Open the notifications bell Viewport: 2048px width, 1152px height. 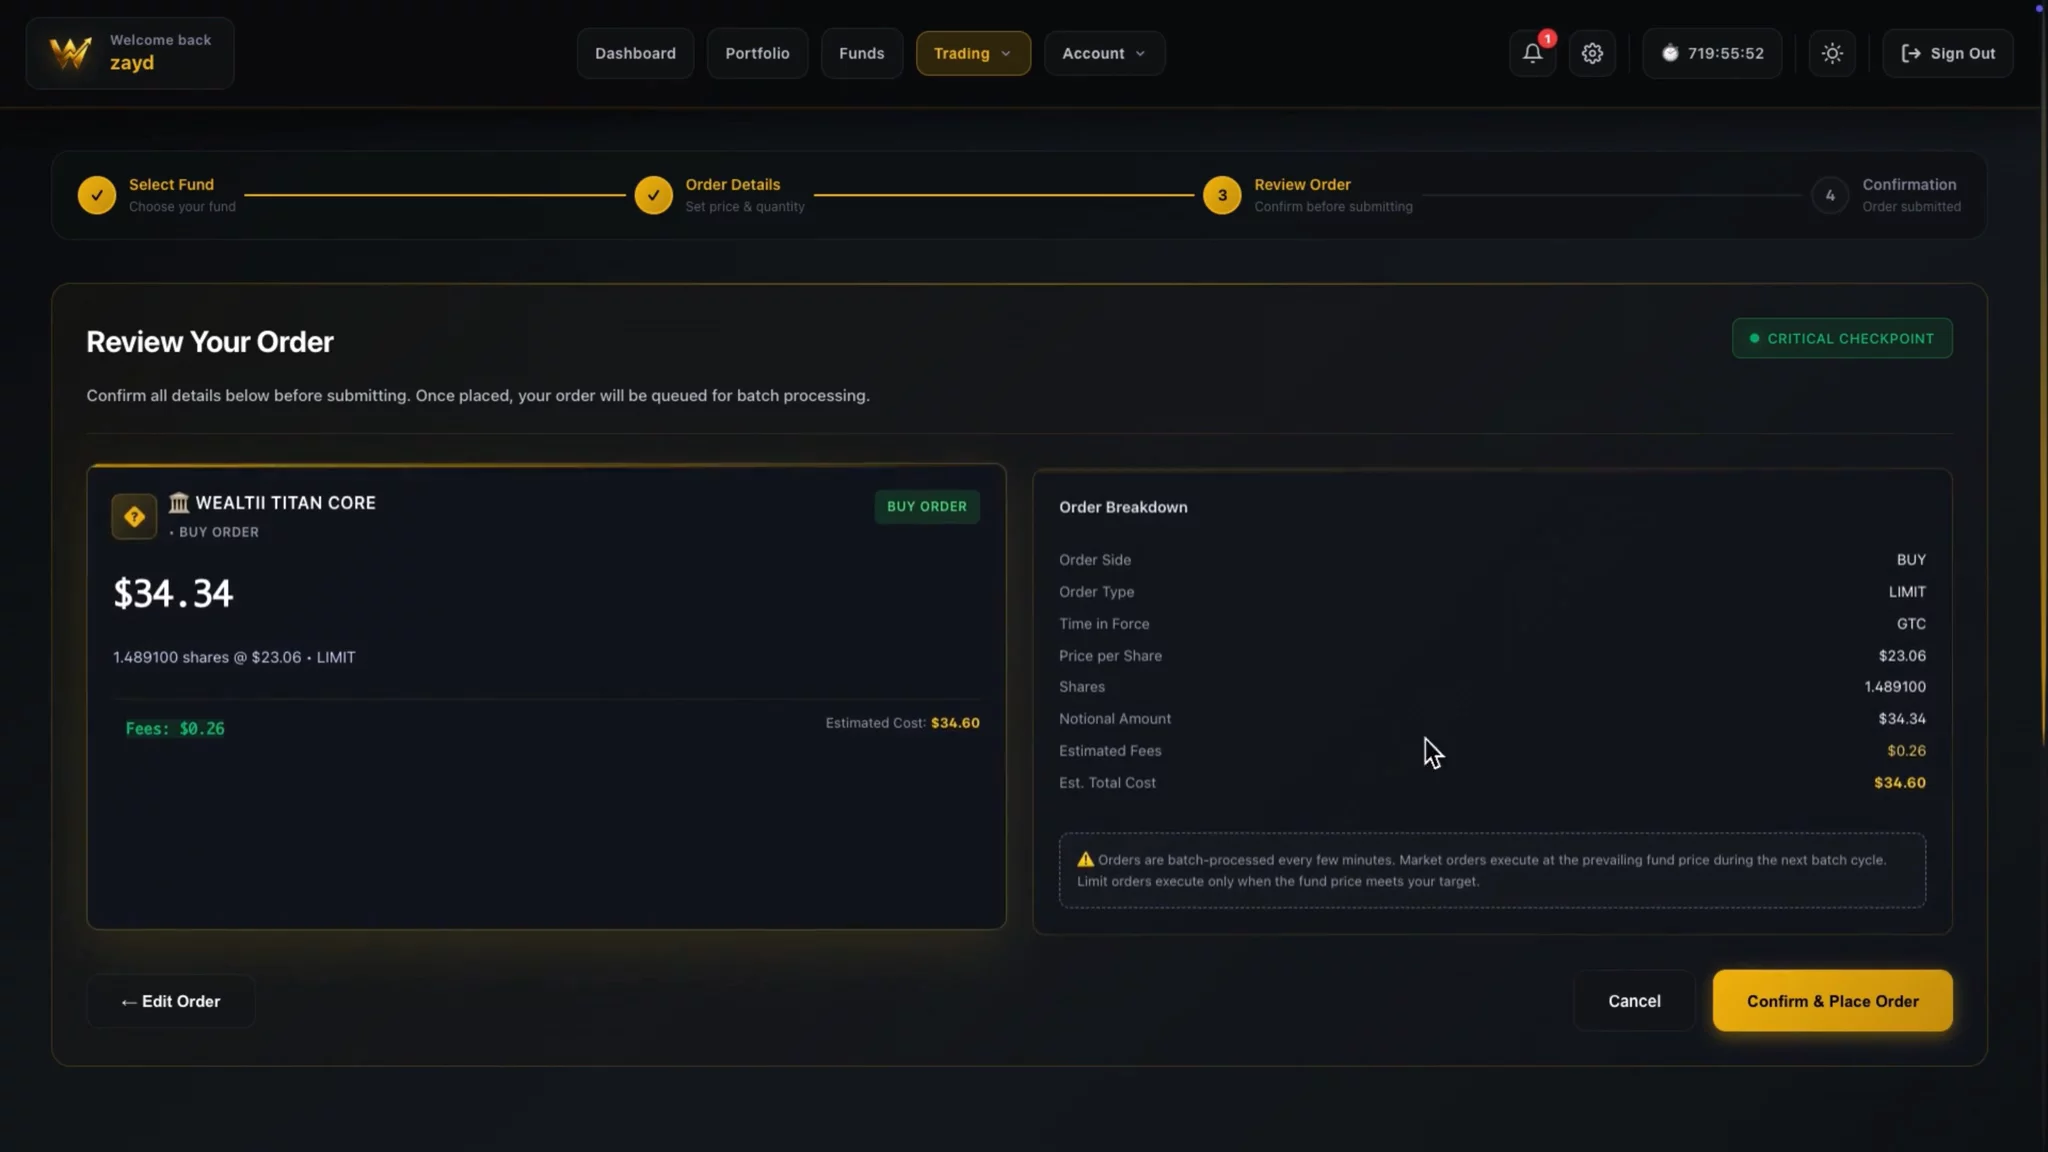pyautogui.click(x=1532, y=53)
